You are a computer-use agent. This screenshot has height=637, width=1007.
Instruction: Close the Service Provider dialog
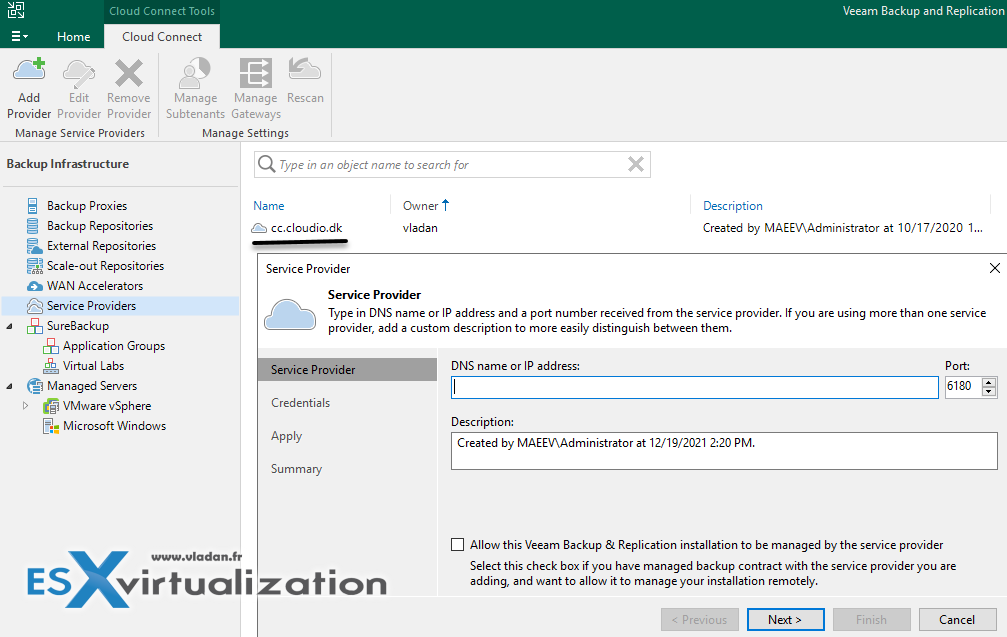(994, 268)
